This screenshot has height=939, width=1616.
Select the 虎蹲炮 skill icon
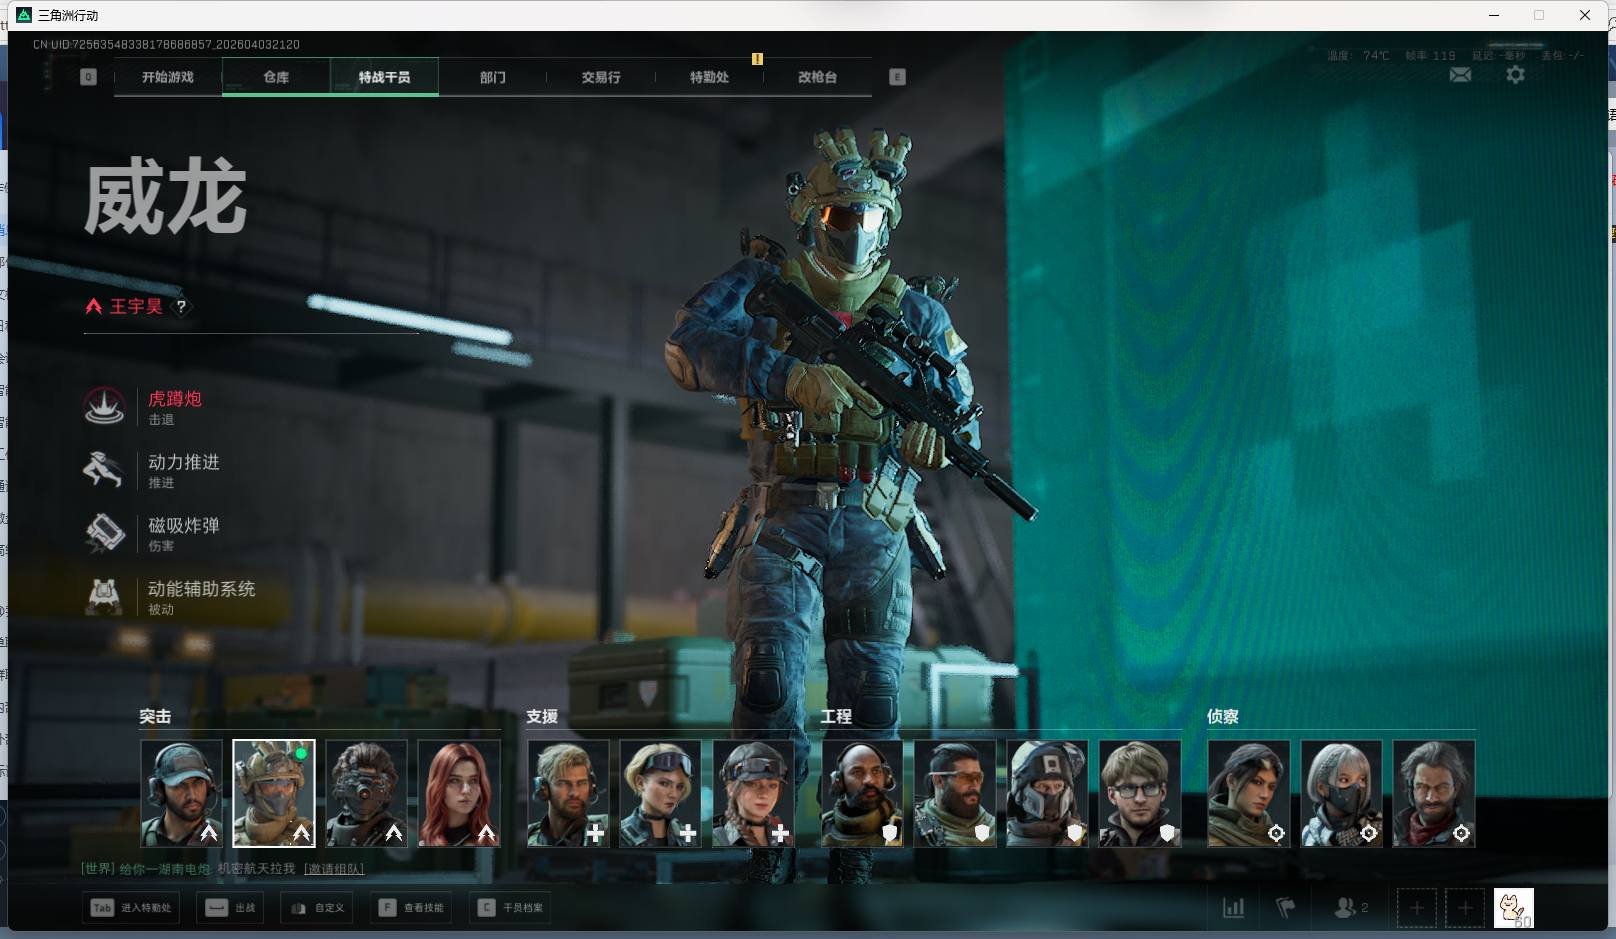click(x=104, y=407)
